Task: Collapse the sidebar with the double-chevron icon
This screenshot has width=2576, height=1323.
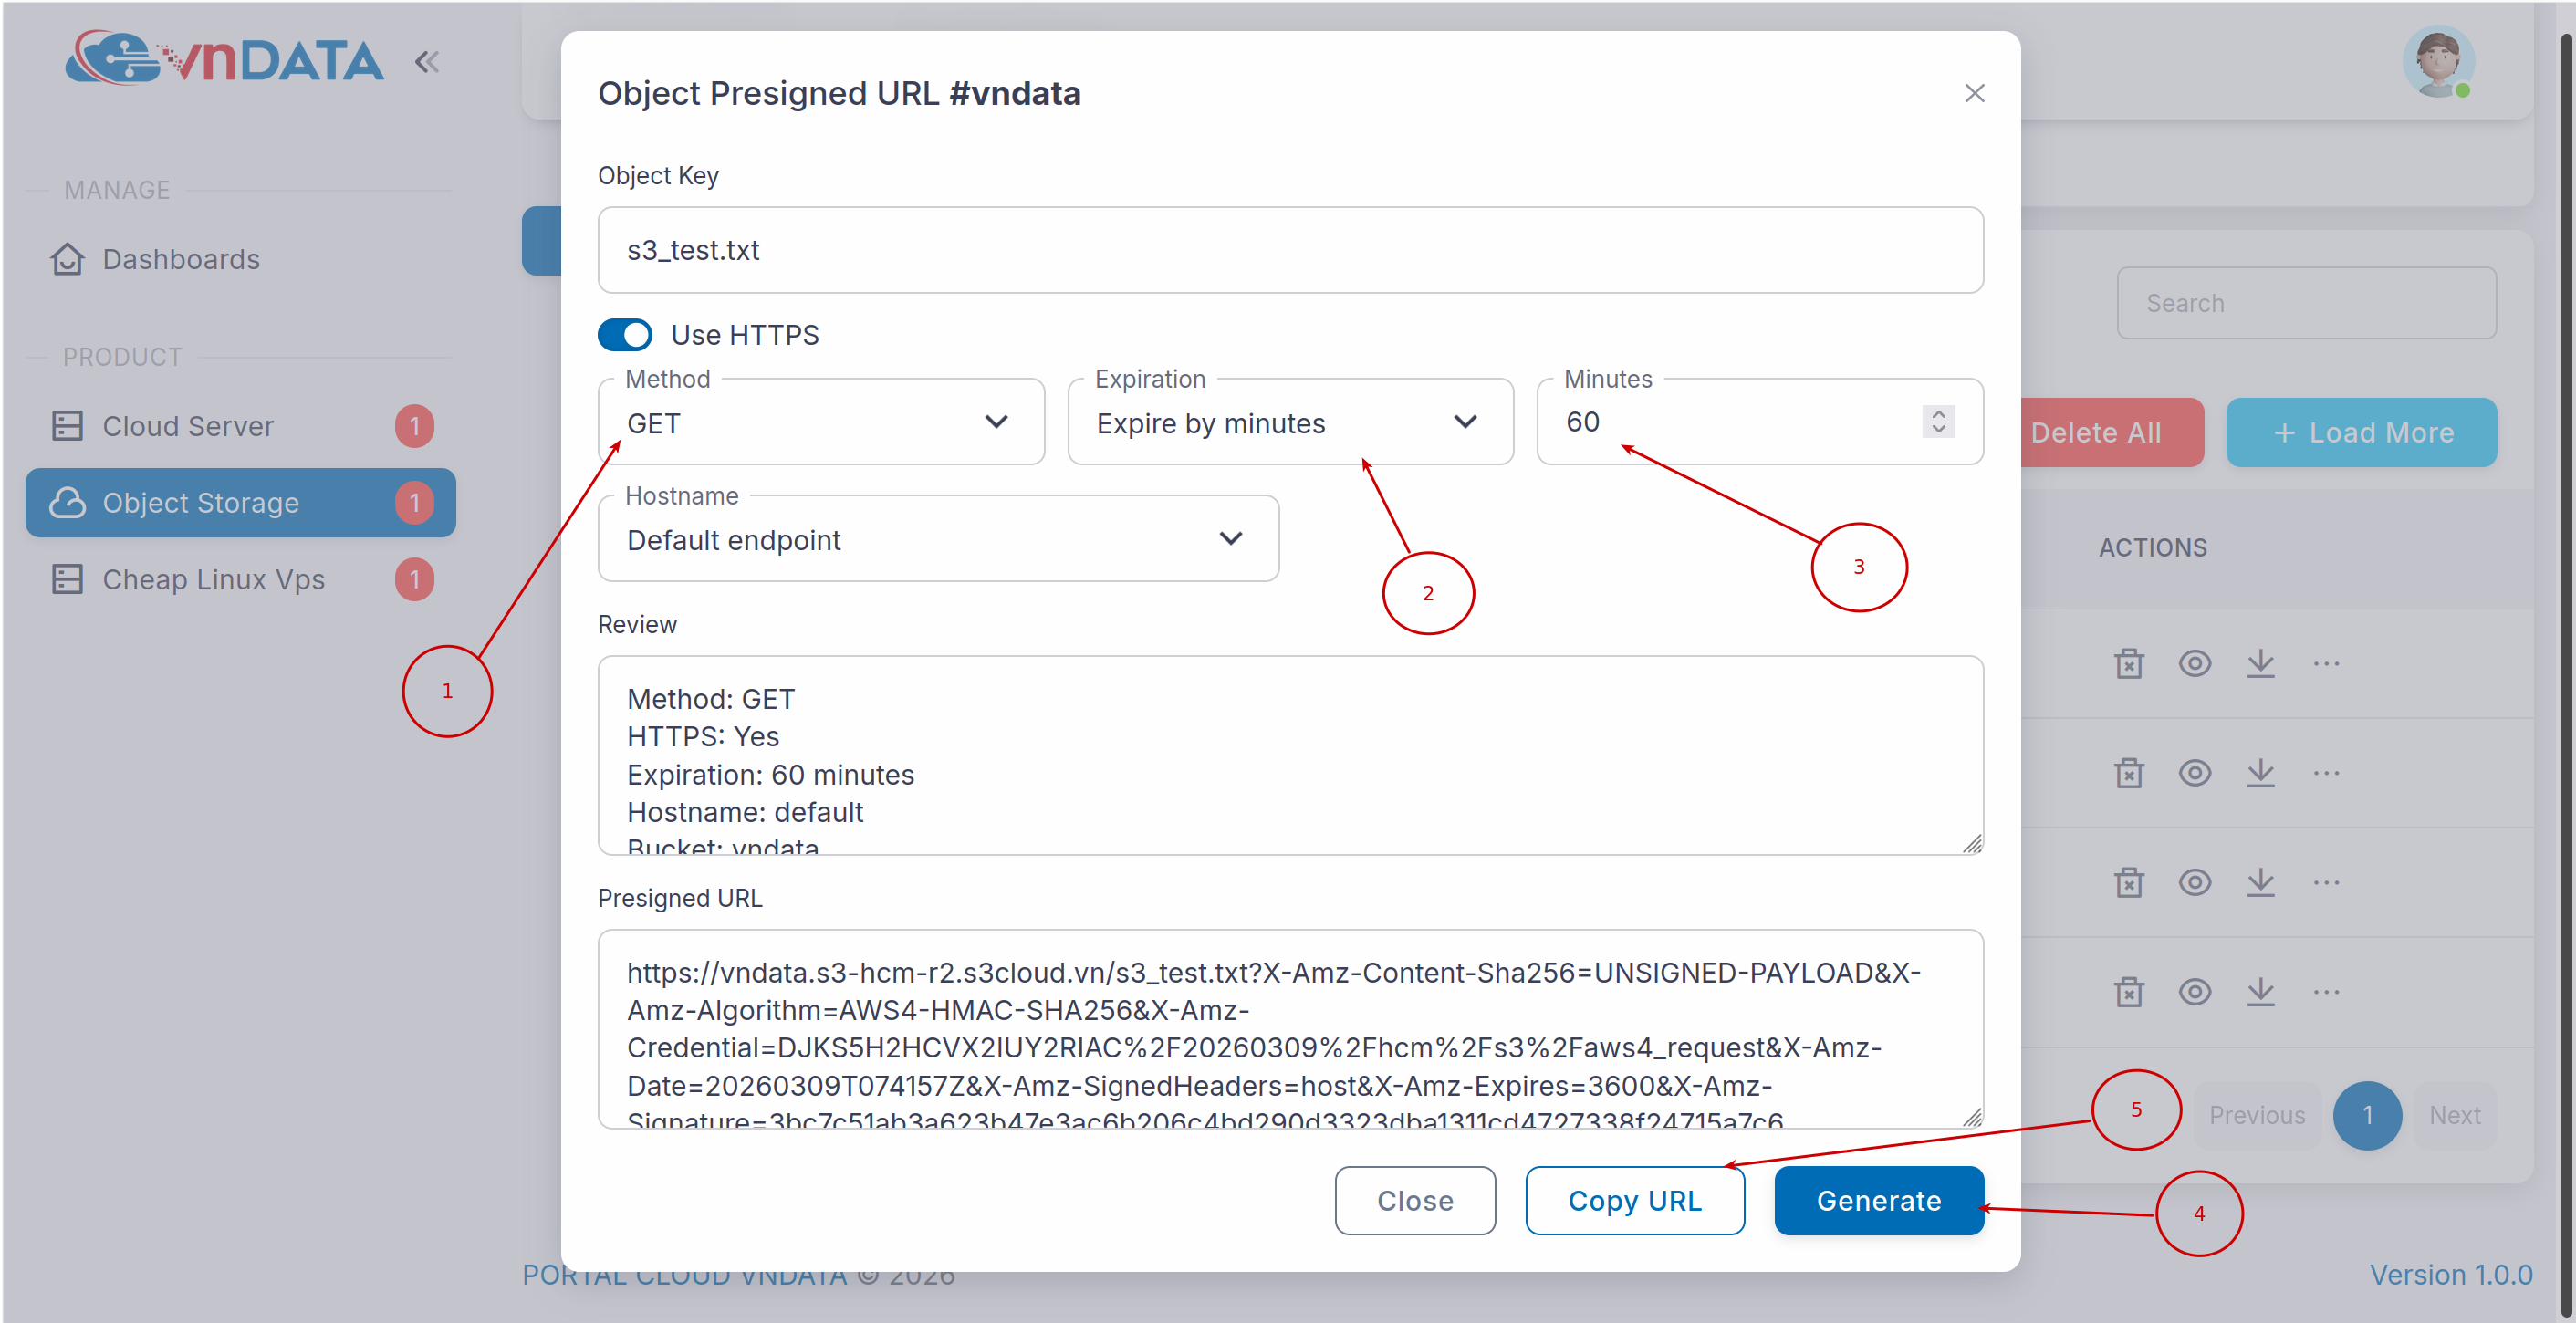Action: tap(427, 62)
